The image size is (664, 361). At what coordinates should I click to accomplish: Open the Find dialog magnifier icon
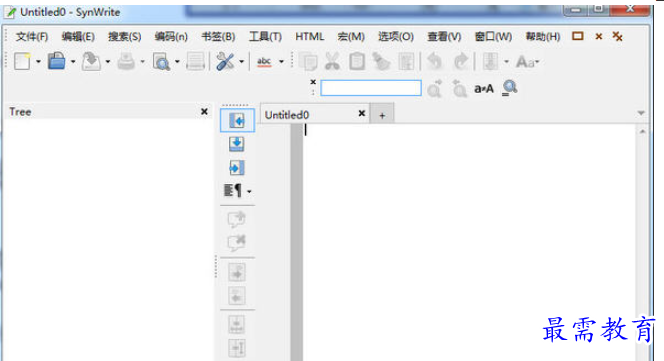(x=510, y=88)
